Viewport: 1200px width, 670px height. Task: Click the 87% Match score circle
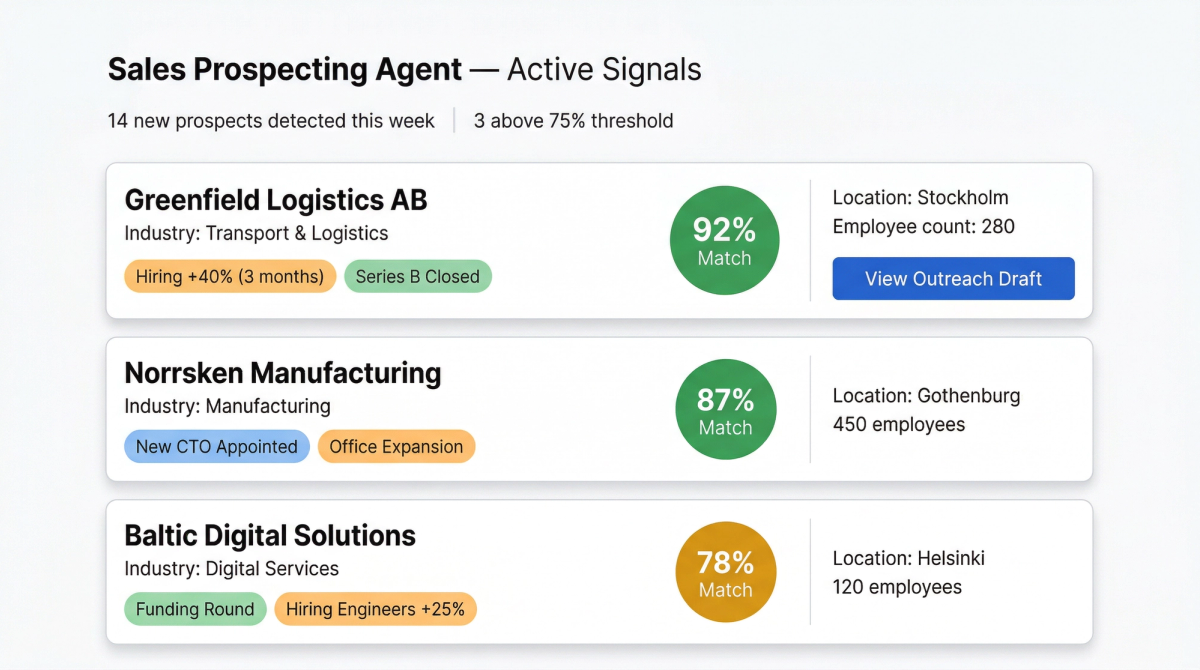tap(726, 410)
